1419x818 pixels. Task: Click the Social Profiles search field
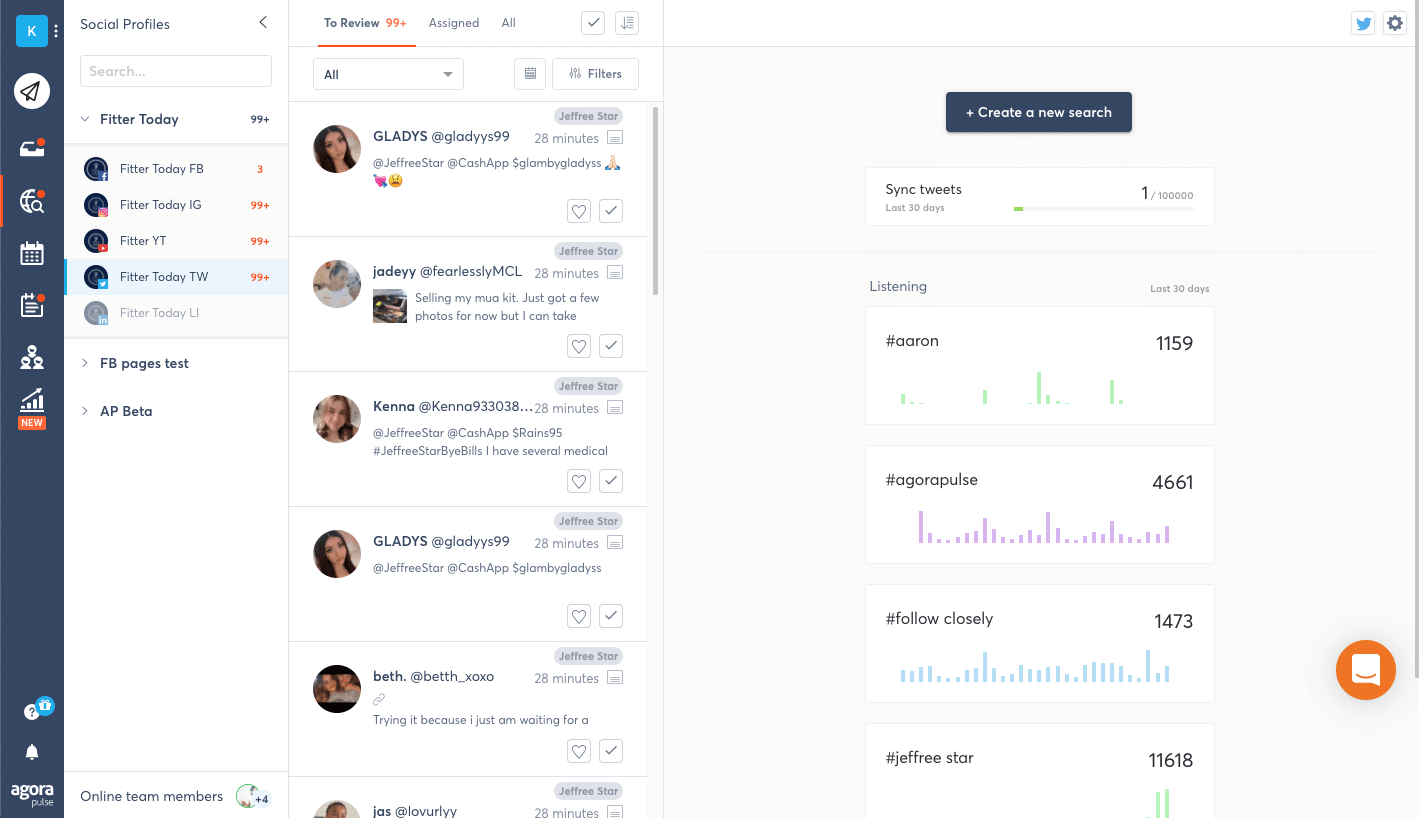[175, 71]
